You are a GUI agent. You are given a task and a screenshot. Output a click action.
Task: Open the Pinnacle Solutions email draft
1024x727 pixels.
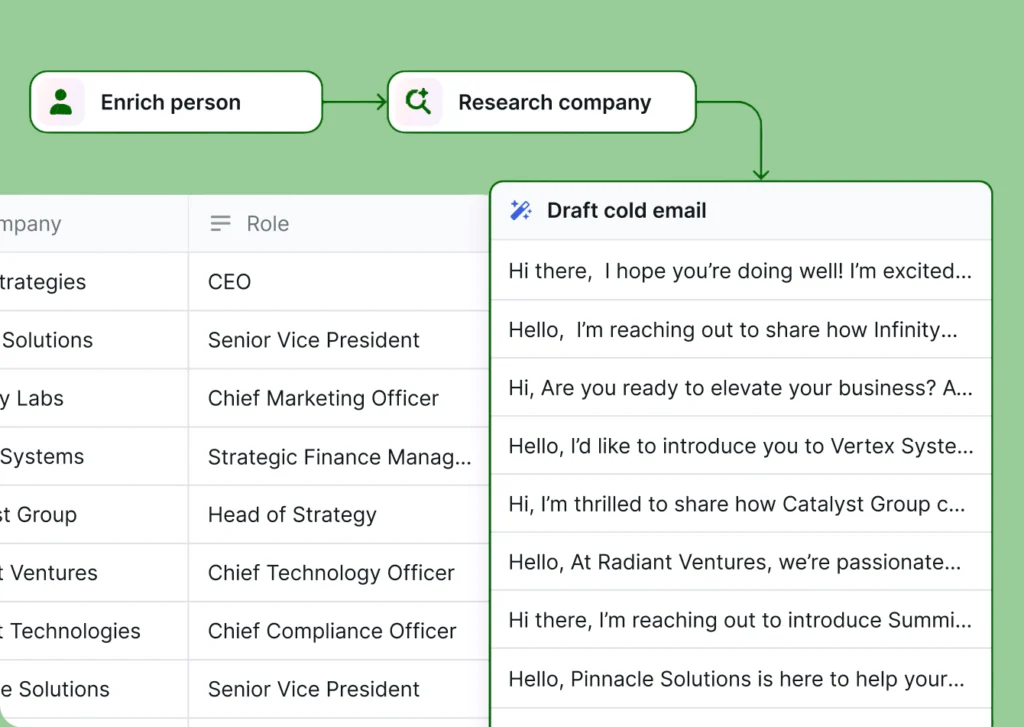point(740,679)
